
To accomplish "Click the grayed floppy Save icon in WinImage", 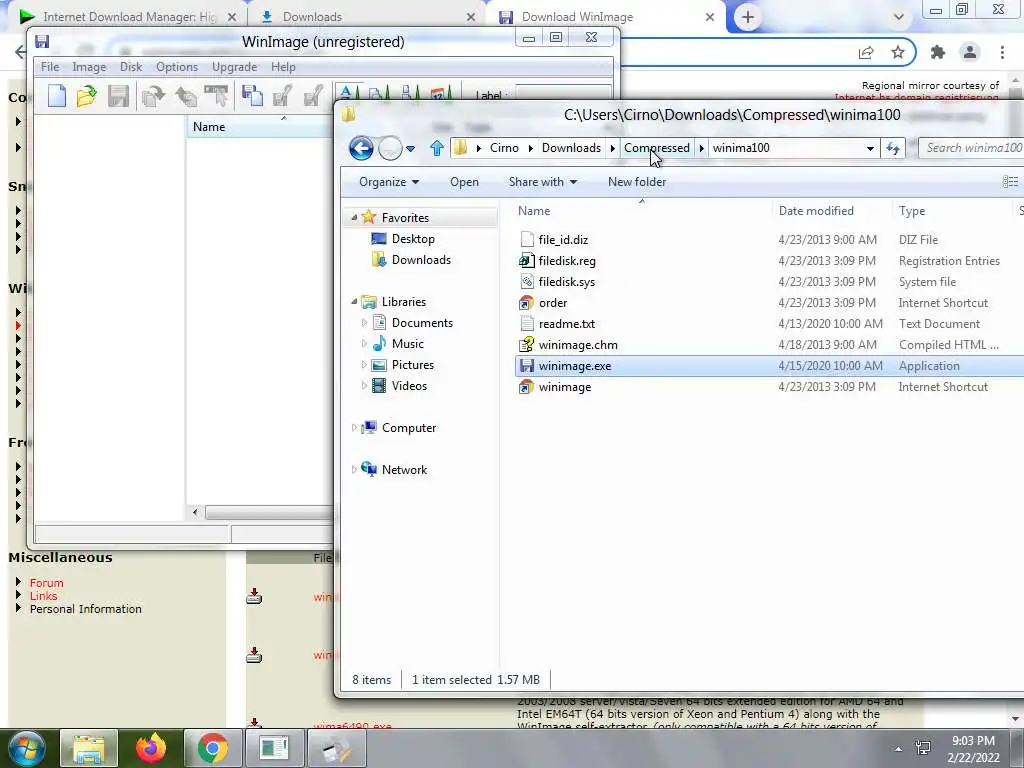I will tap(118, 96).
